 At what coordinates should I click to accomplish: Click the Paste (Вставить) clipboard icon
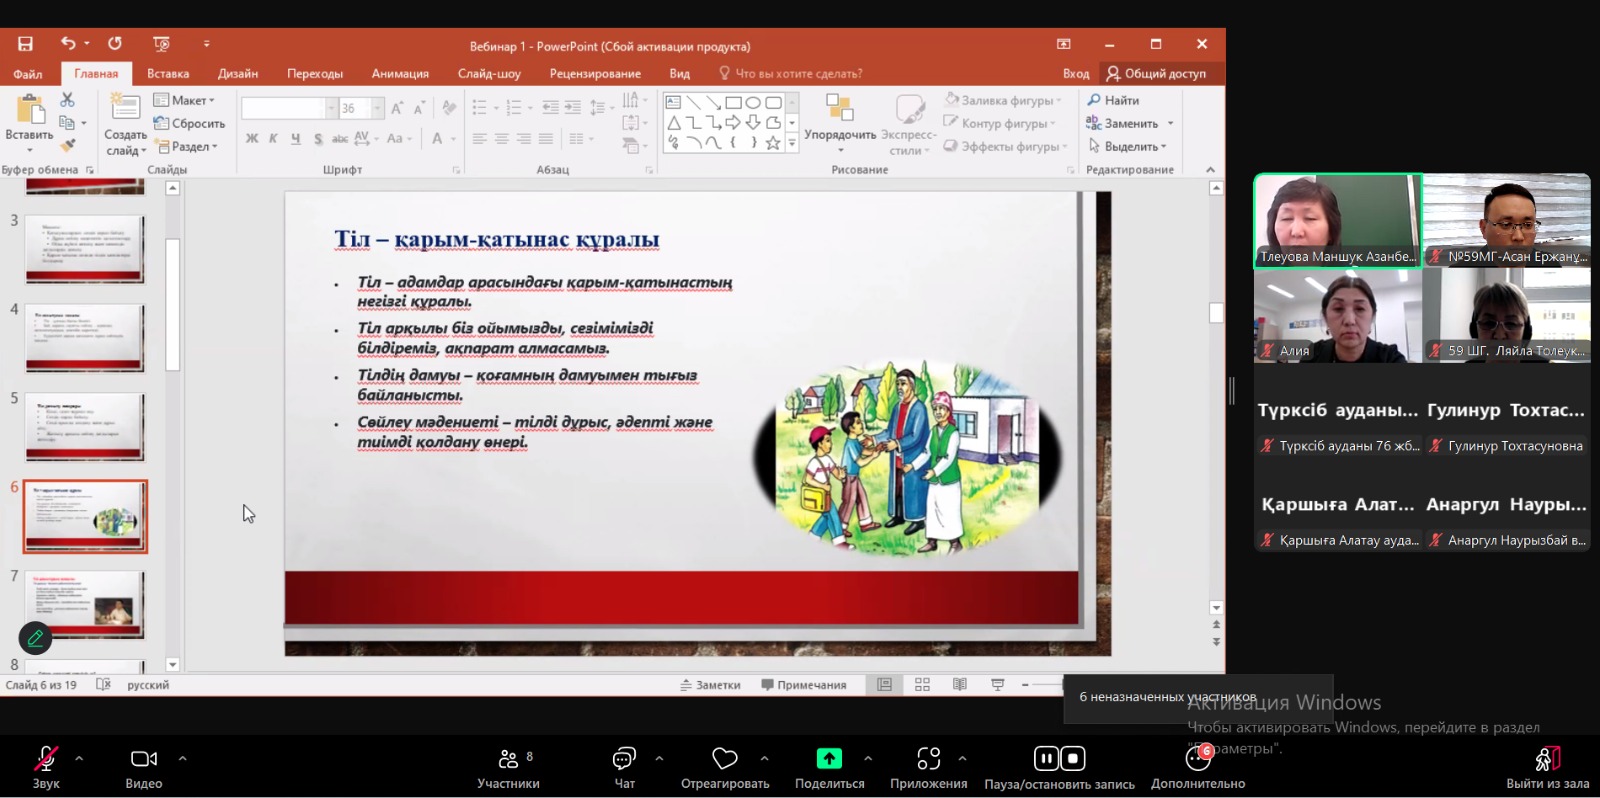click(x=29, y=111)
